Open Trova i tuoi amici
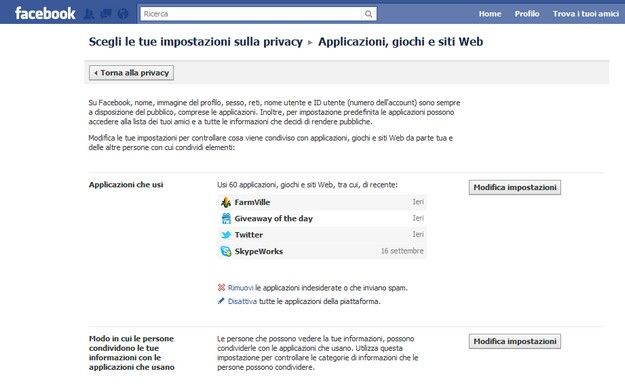This screenshot has width=625, height=391. 586,14
